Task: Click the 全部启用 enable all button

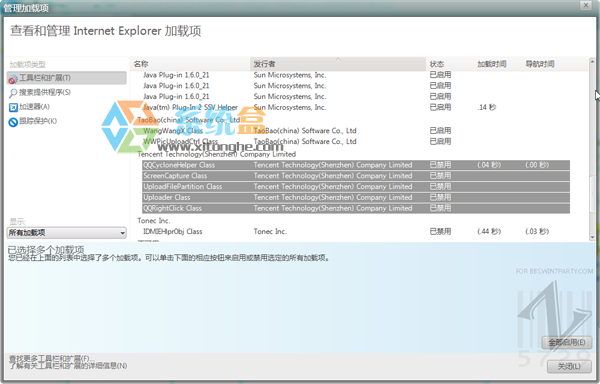Action: pos(567,342)
